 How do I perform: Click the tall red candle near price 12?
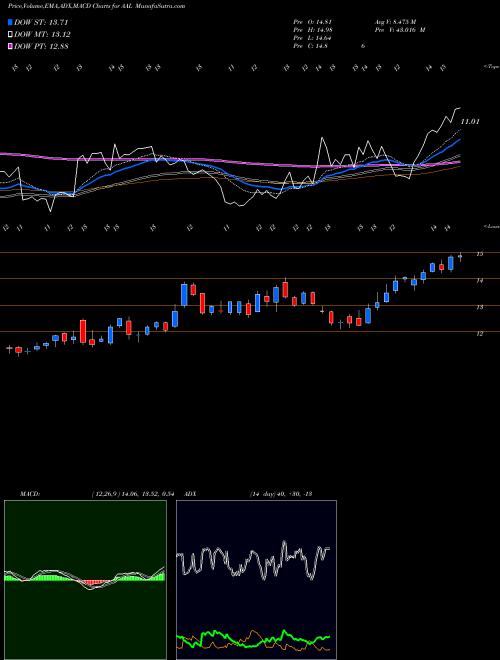coord(83,331)
